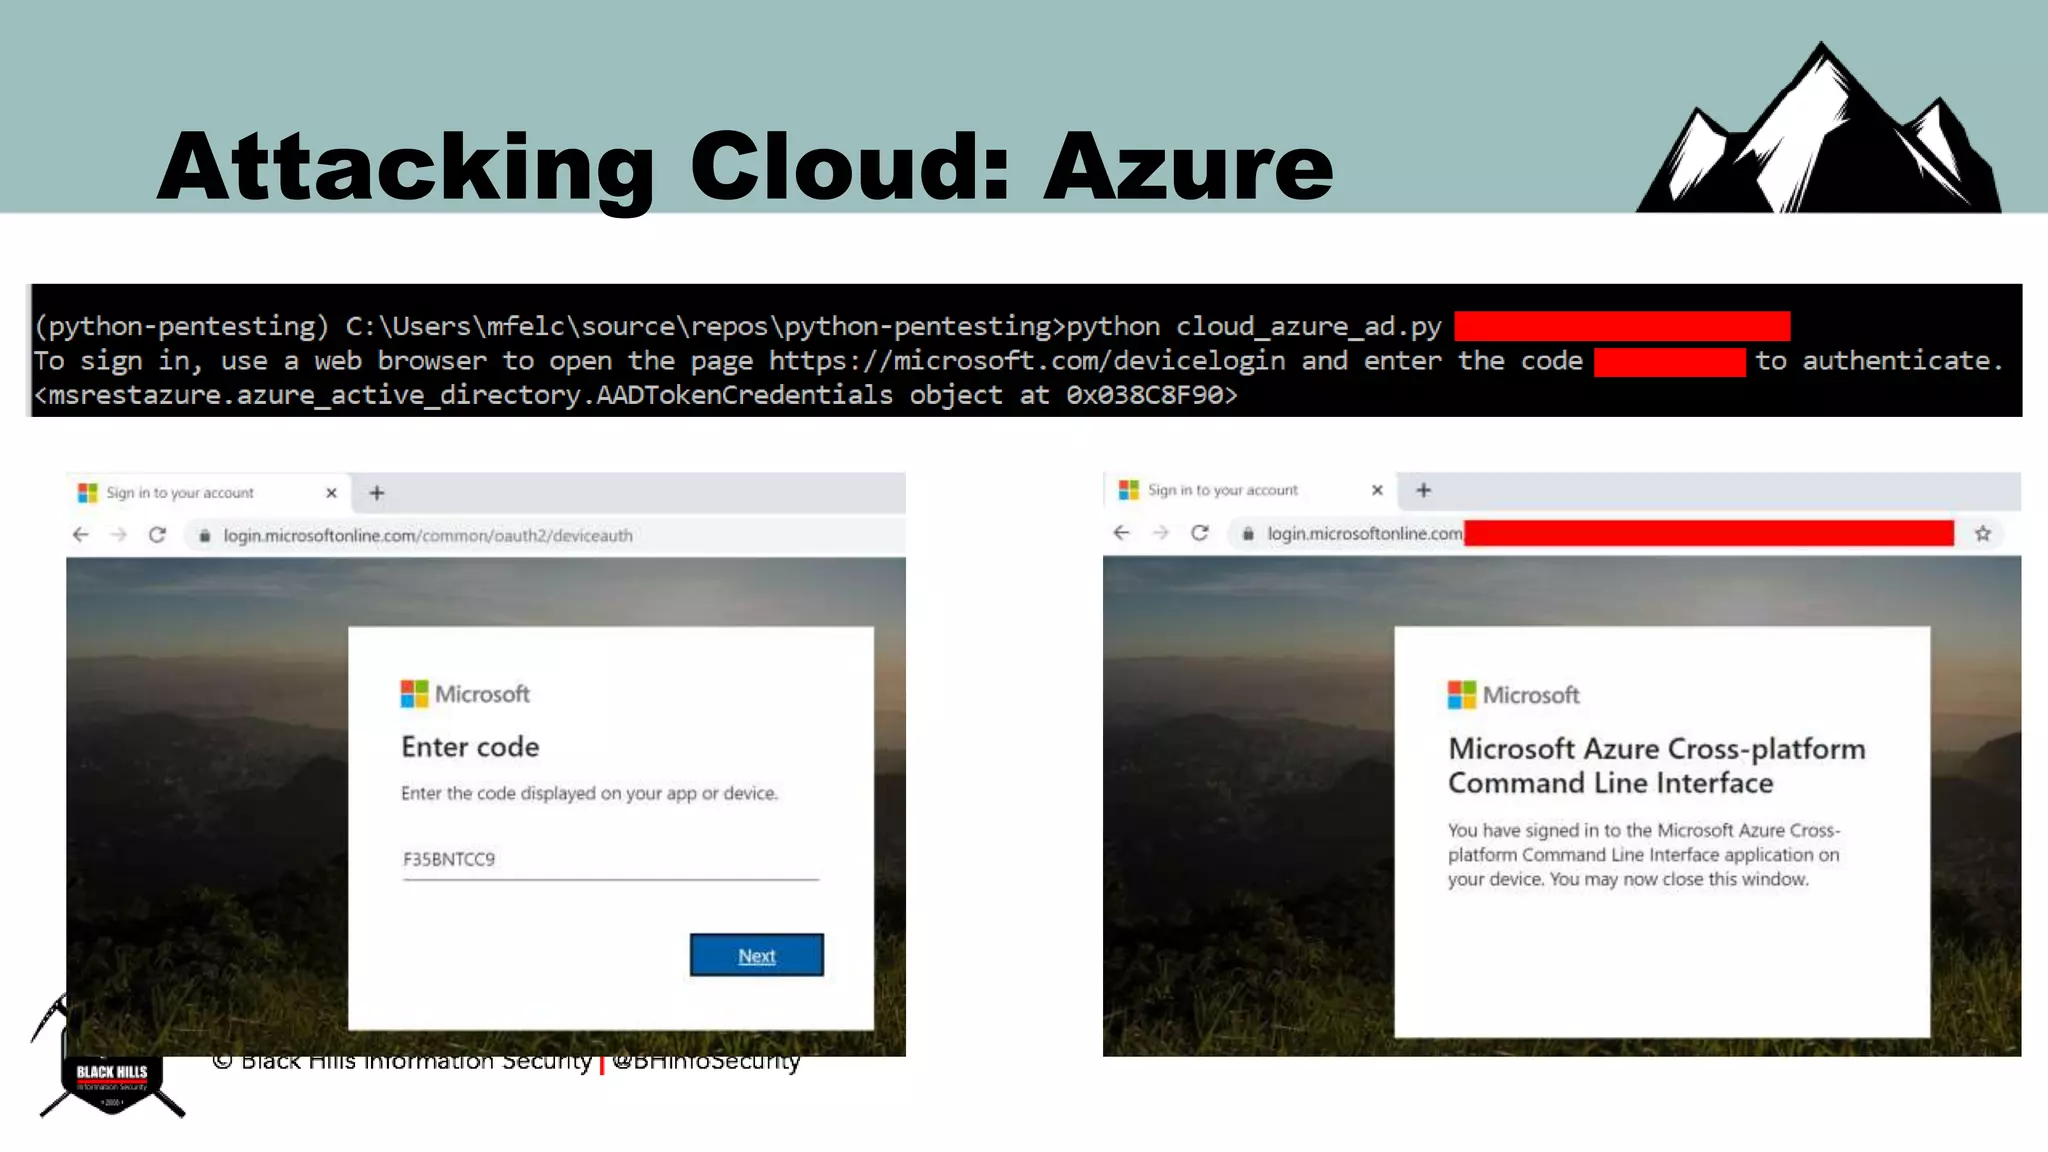Click @BHinfoSecurity handle in footer
Screen dimensions: 2048x1152
[706, 1062]
